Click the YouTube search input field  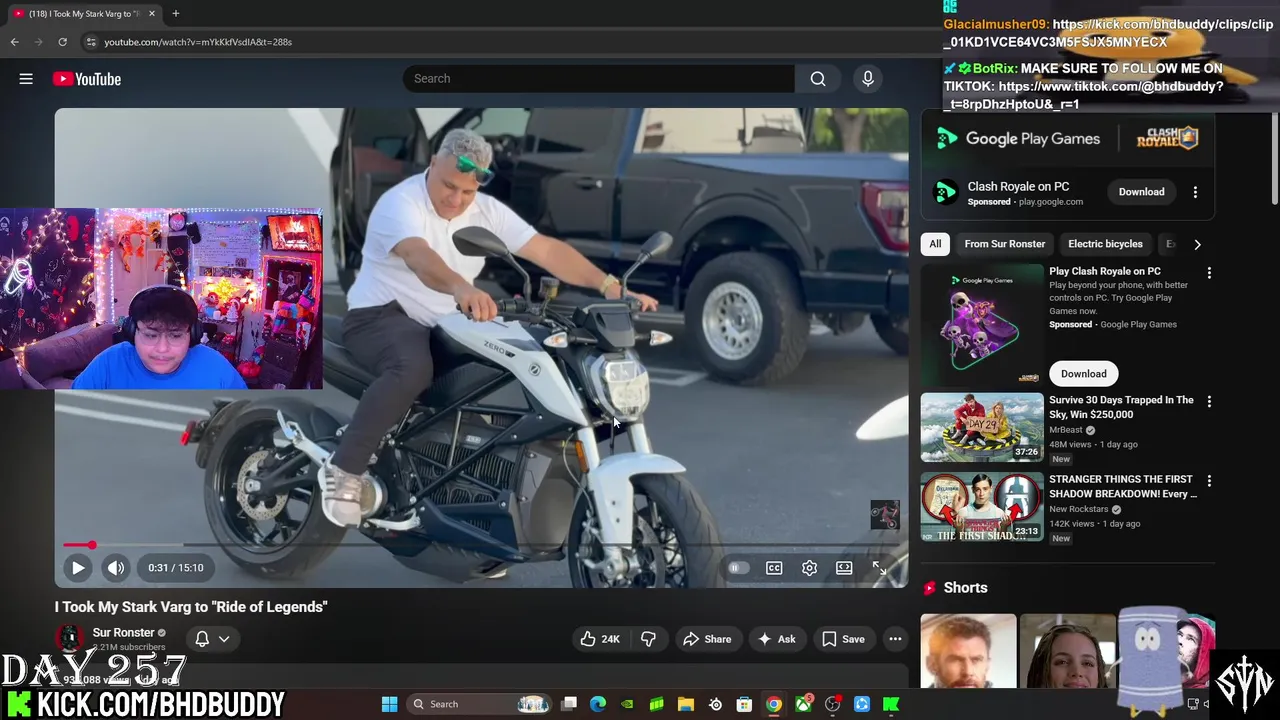tap(600, 79)
